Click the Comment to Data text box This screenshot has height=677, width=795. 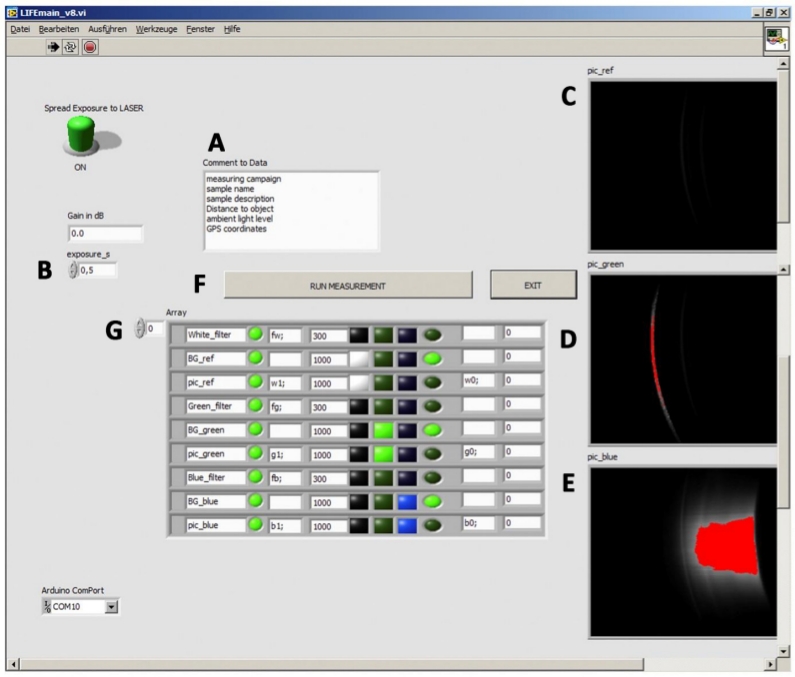(x=291, y=211)
